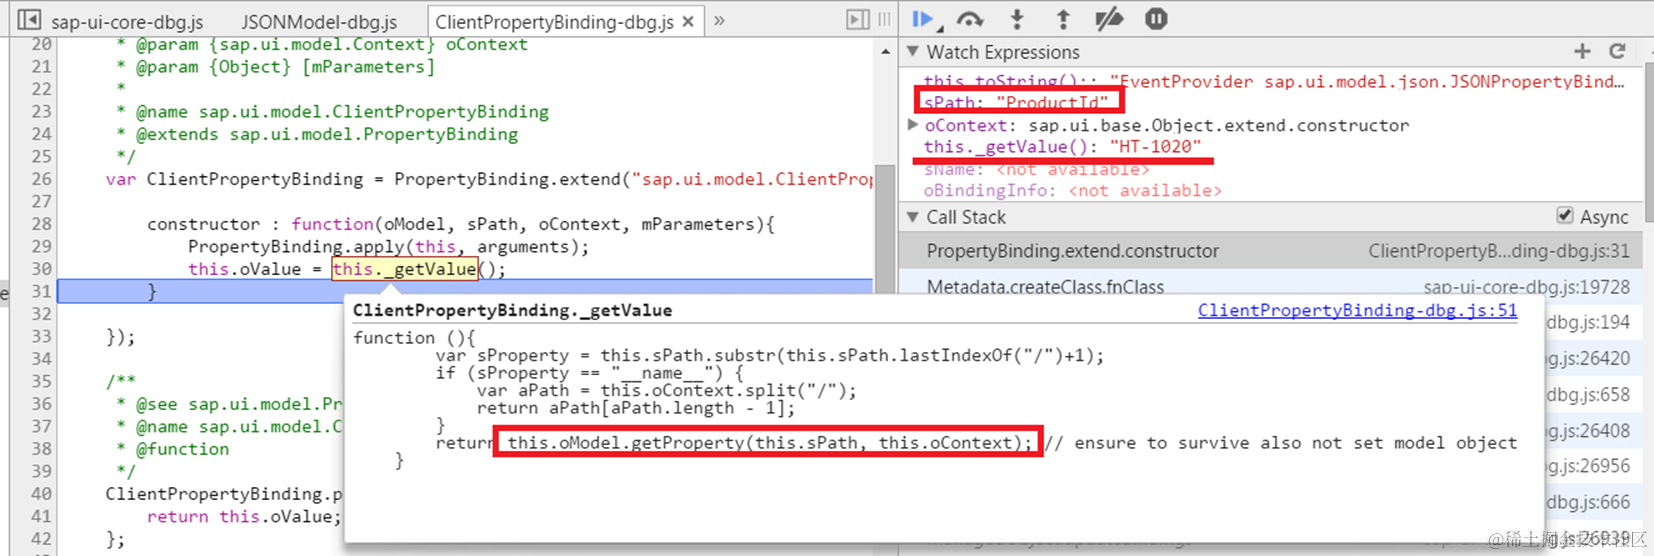1654x556 pixels.
Task: Step over the next function call
Action: click(x=970, y=19)
